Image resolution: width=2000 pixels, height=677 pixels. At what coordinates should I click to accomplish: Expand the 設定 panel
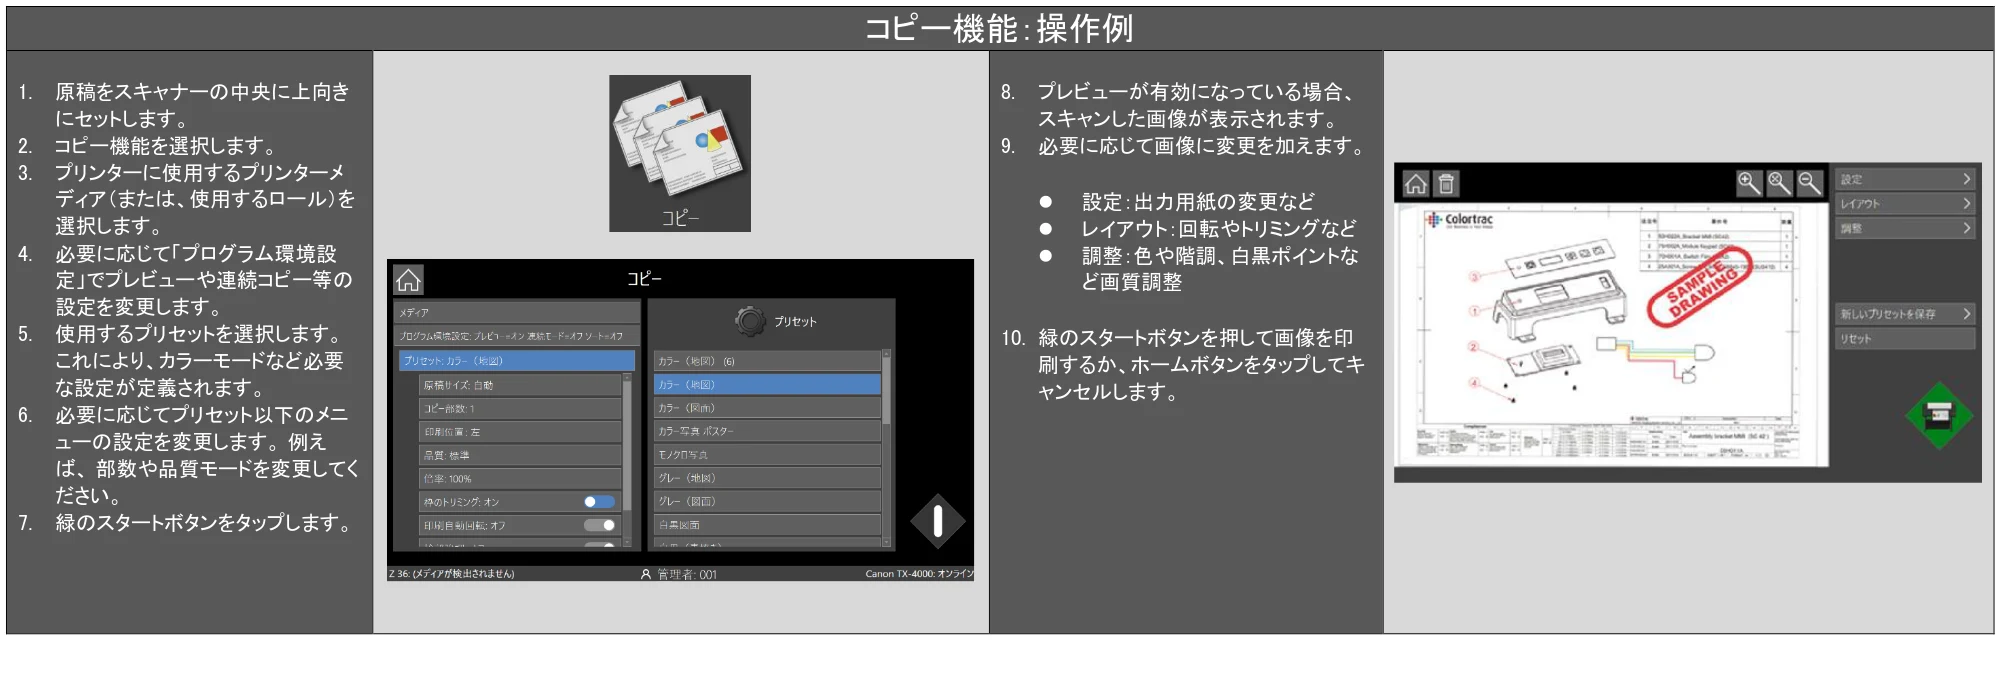1905,179
